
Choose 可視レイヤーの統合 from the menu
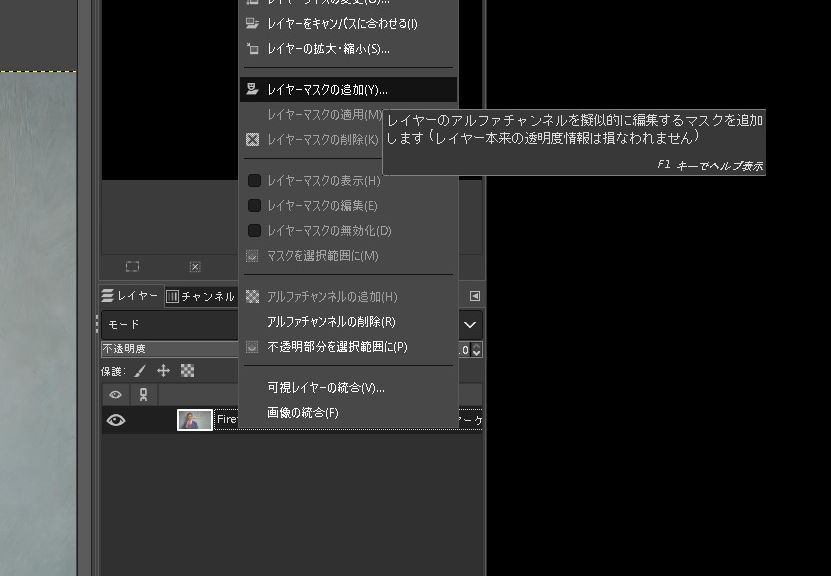point(325,388)
